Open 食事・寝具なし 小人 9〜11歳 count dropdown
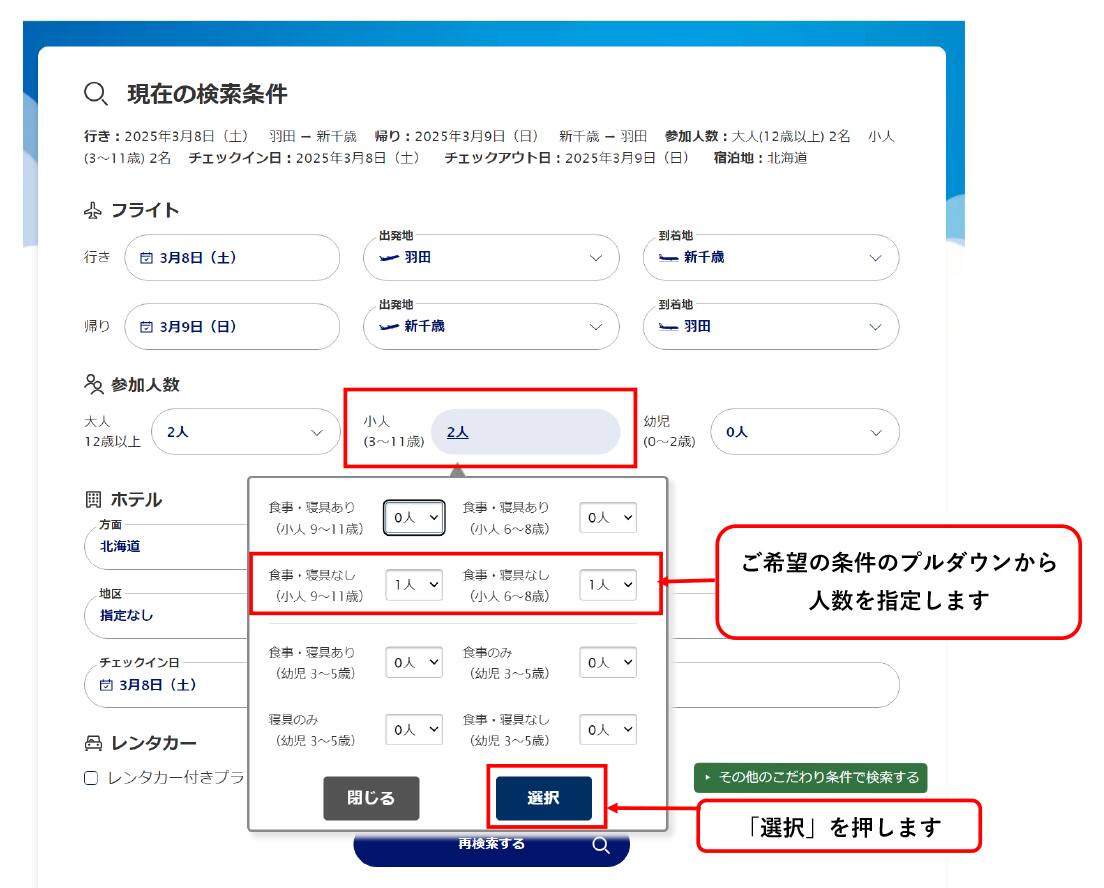The height and width of the screenshot is (888, 1104). pos(414,585)
